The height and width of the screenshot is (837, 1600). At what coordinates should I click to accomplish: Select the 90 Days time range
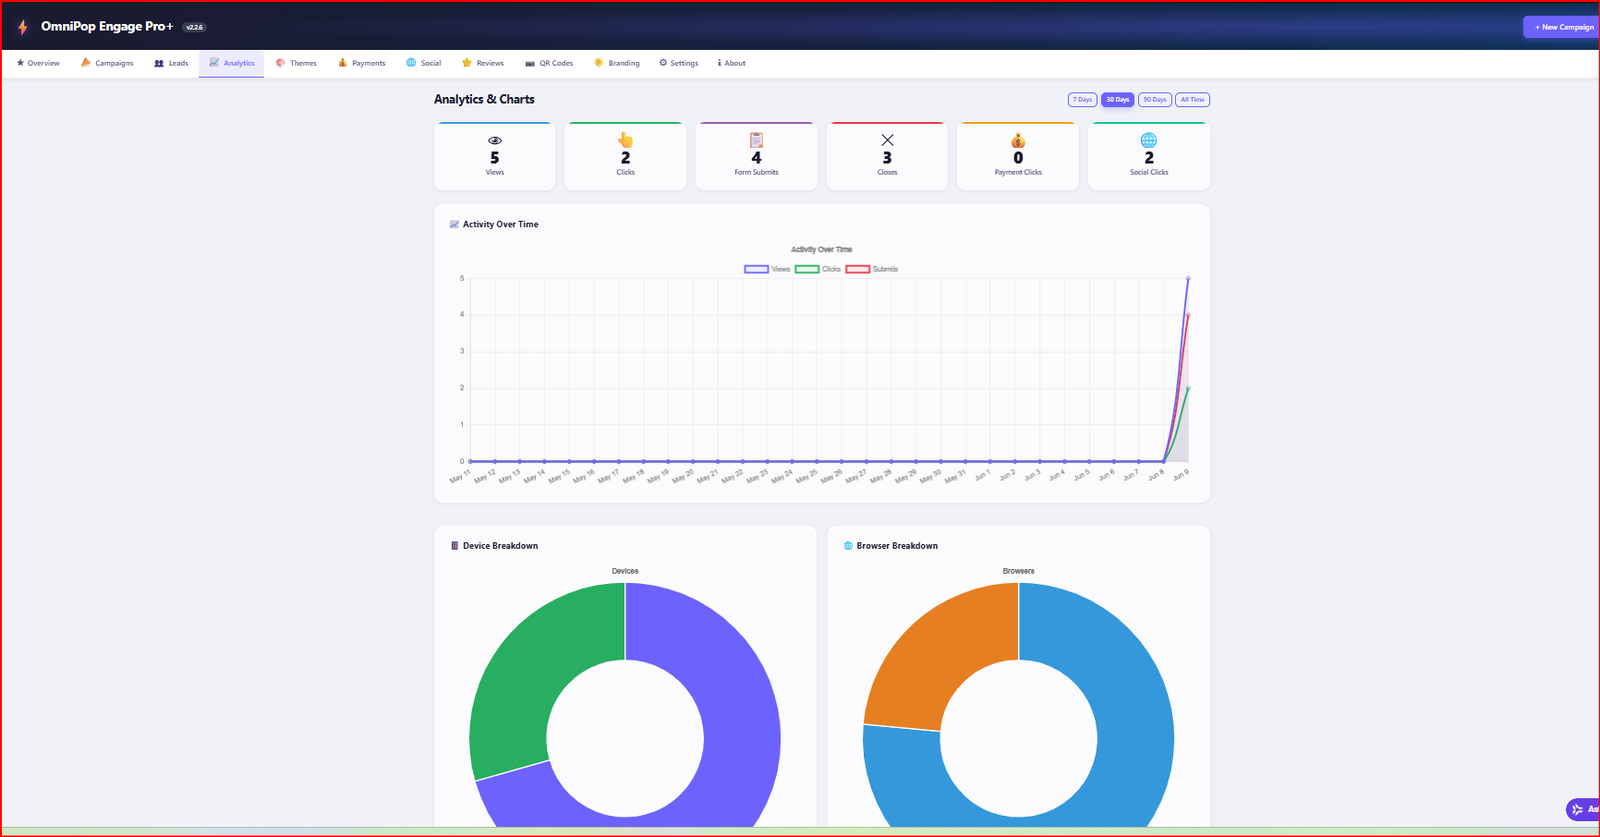point(1155,100)
